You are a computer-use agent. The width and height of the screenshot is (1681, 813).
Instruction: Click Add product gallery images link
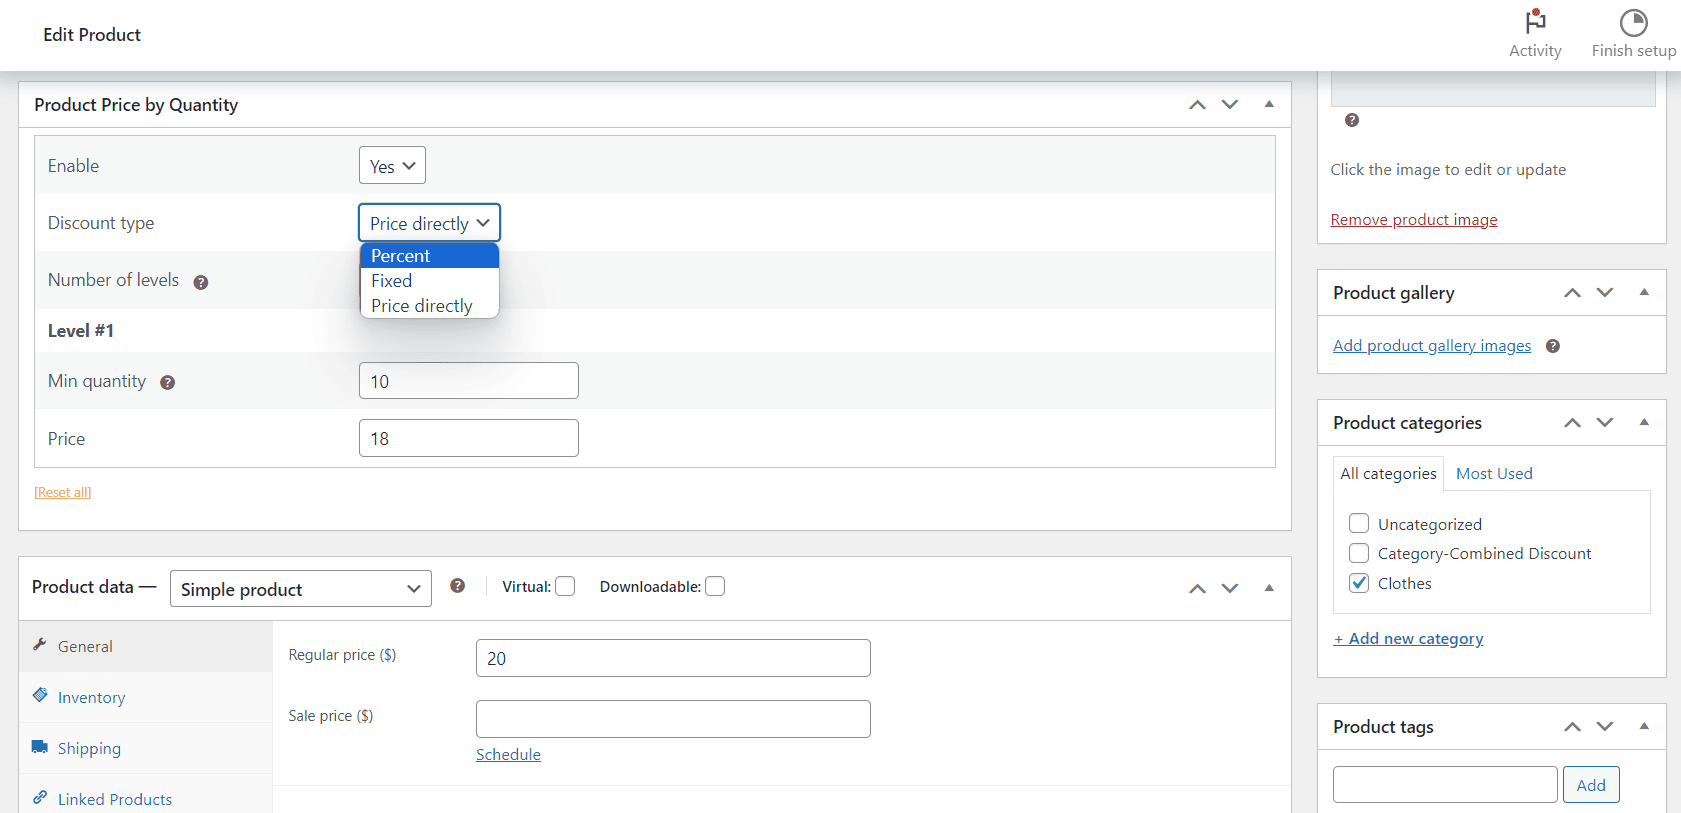1432,346
